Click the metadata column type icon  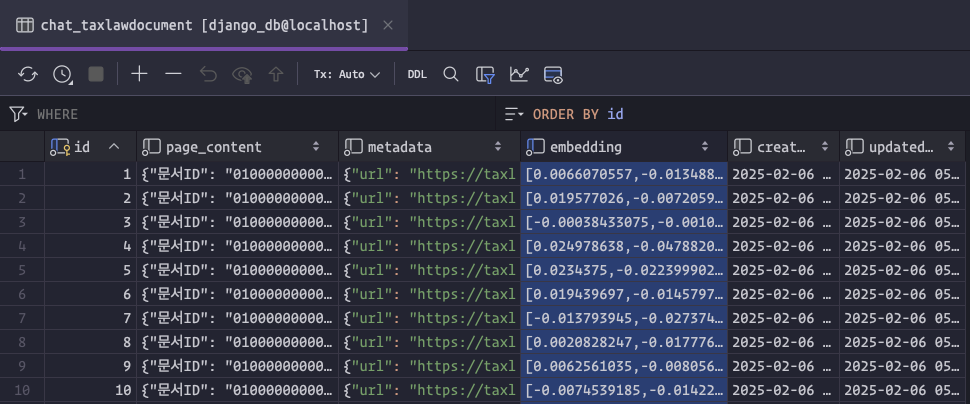tap(353, 147)
